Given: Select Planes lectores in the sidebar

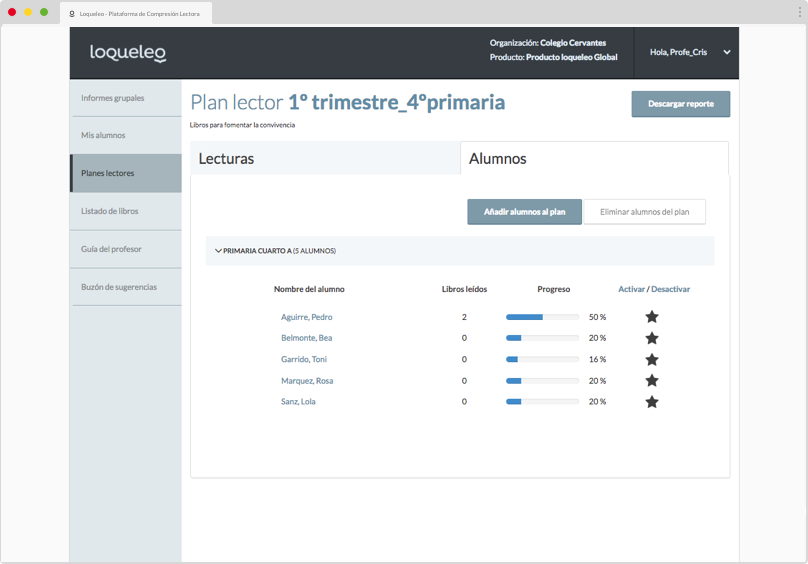Looking at the screenshot, I should 126,173.
